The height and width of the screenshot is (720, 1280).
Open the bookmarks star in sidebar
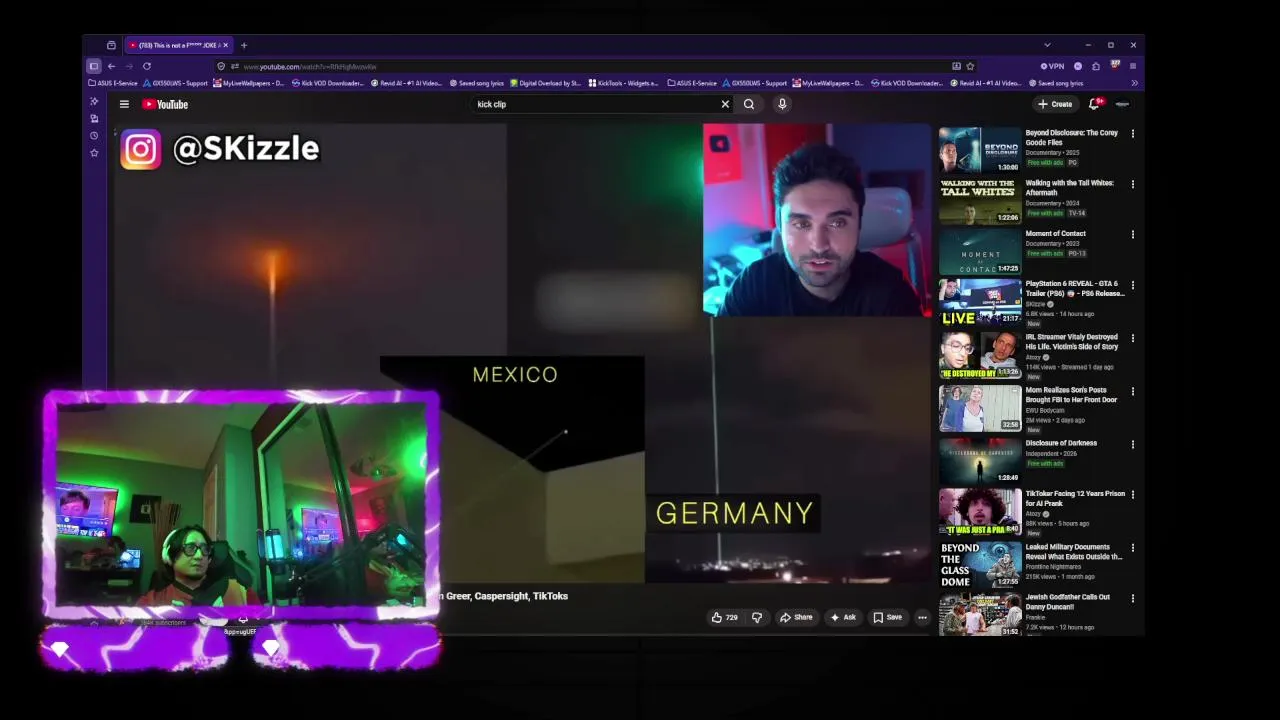(94, 153)
